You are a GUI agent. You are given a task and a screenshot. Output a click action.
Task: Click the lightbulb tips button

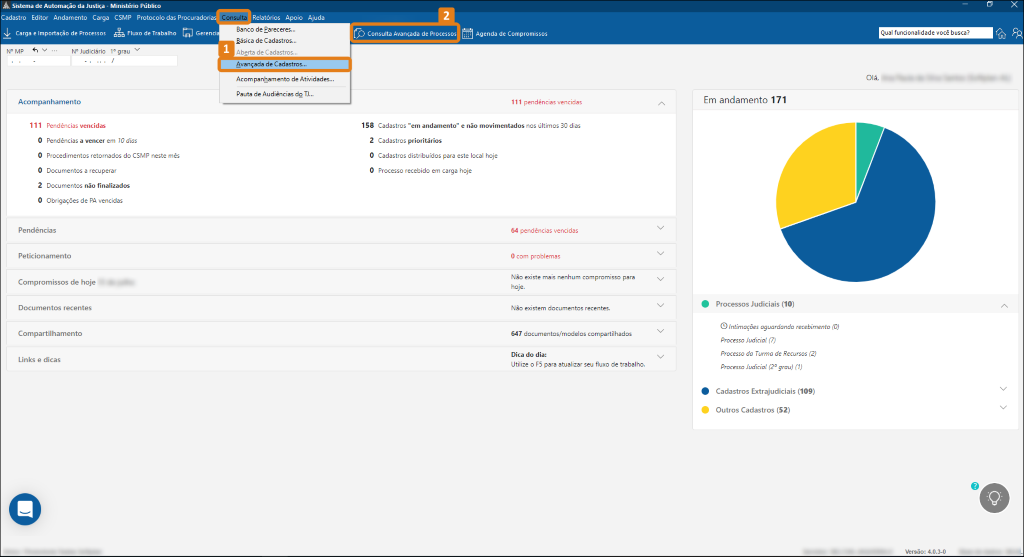point(994,498)
